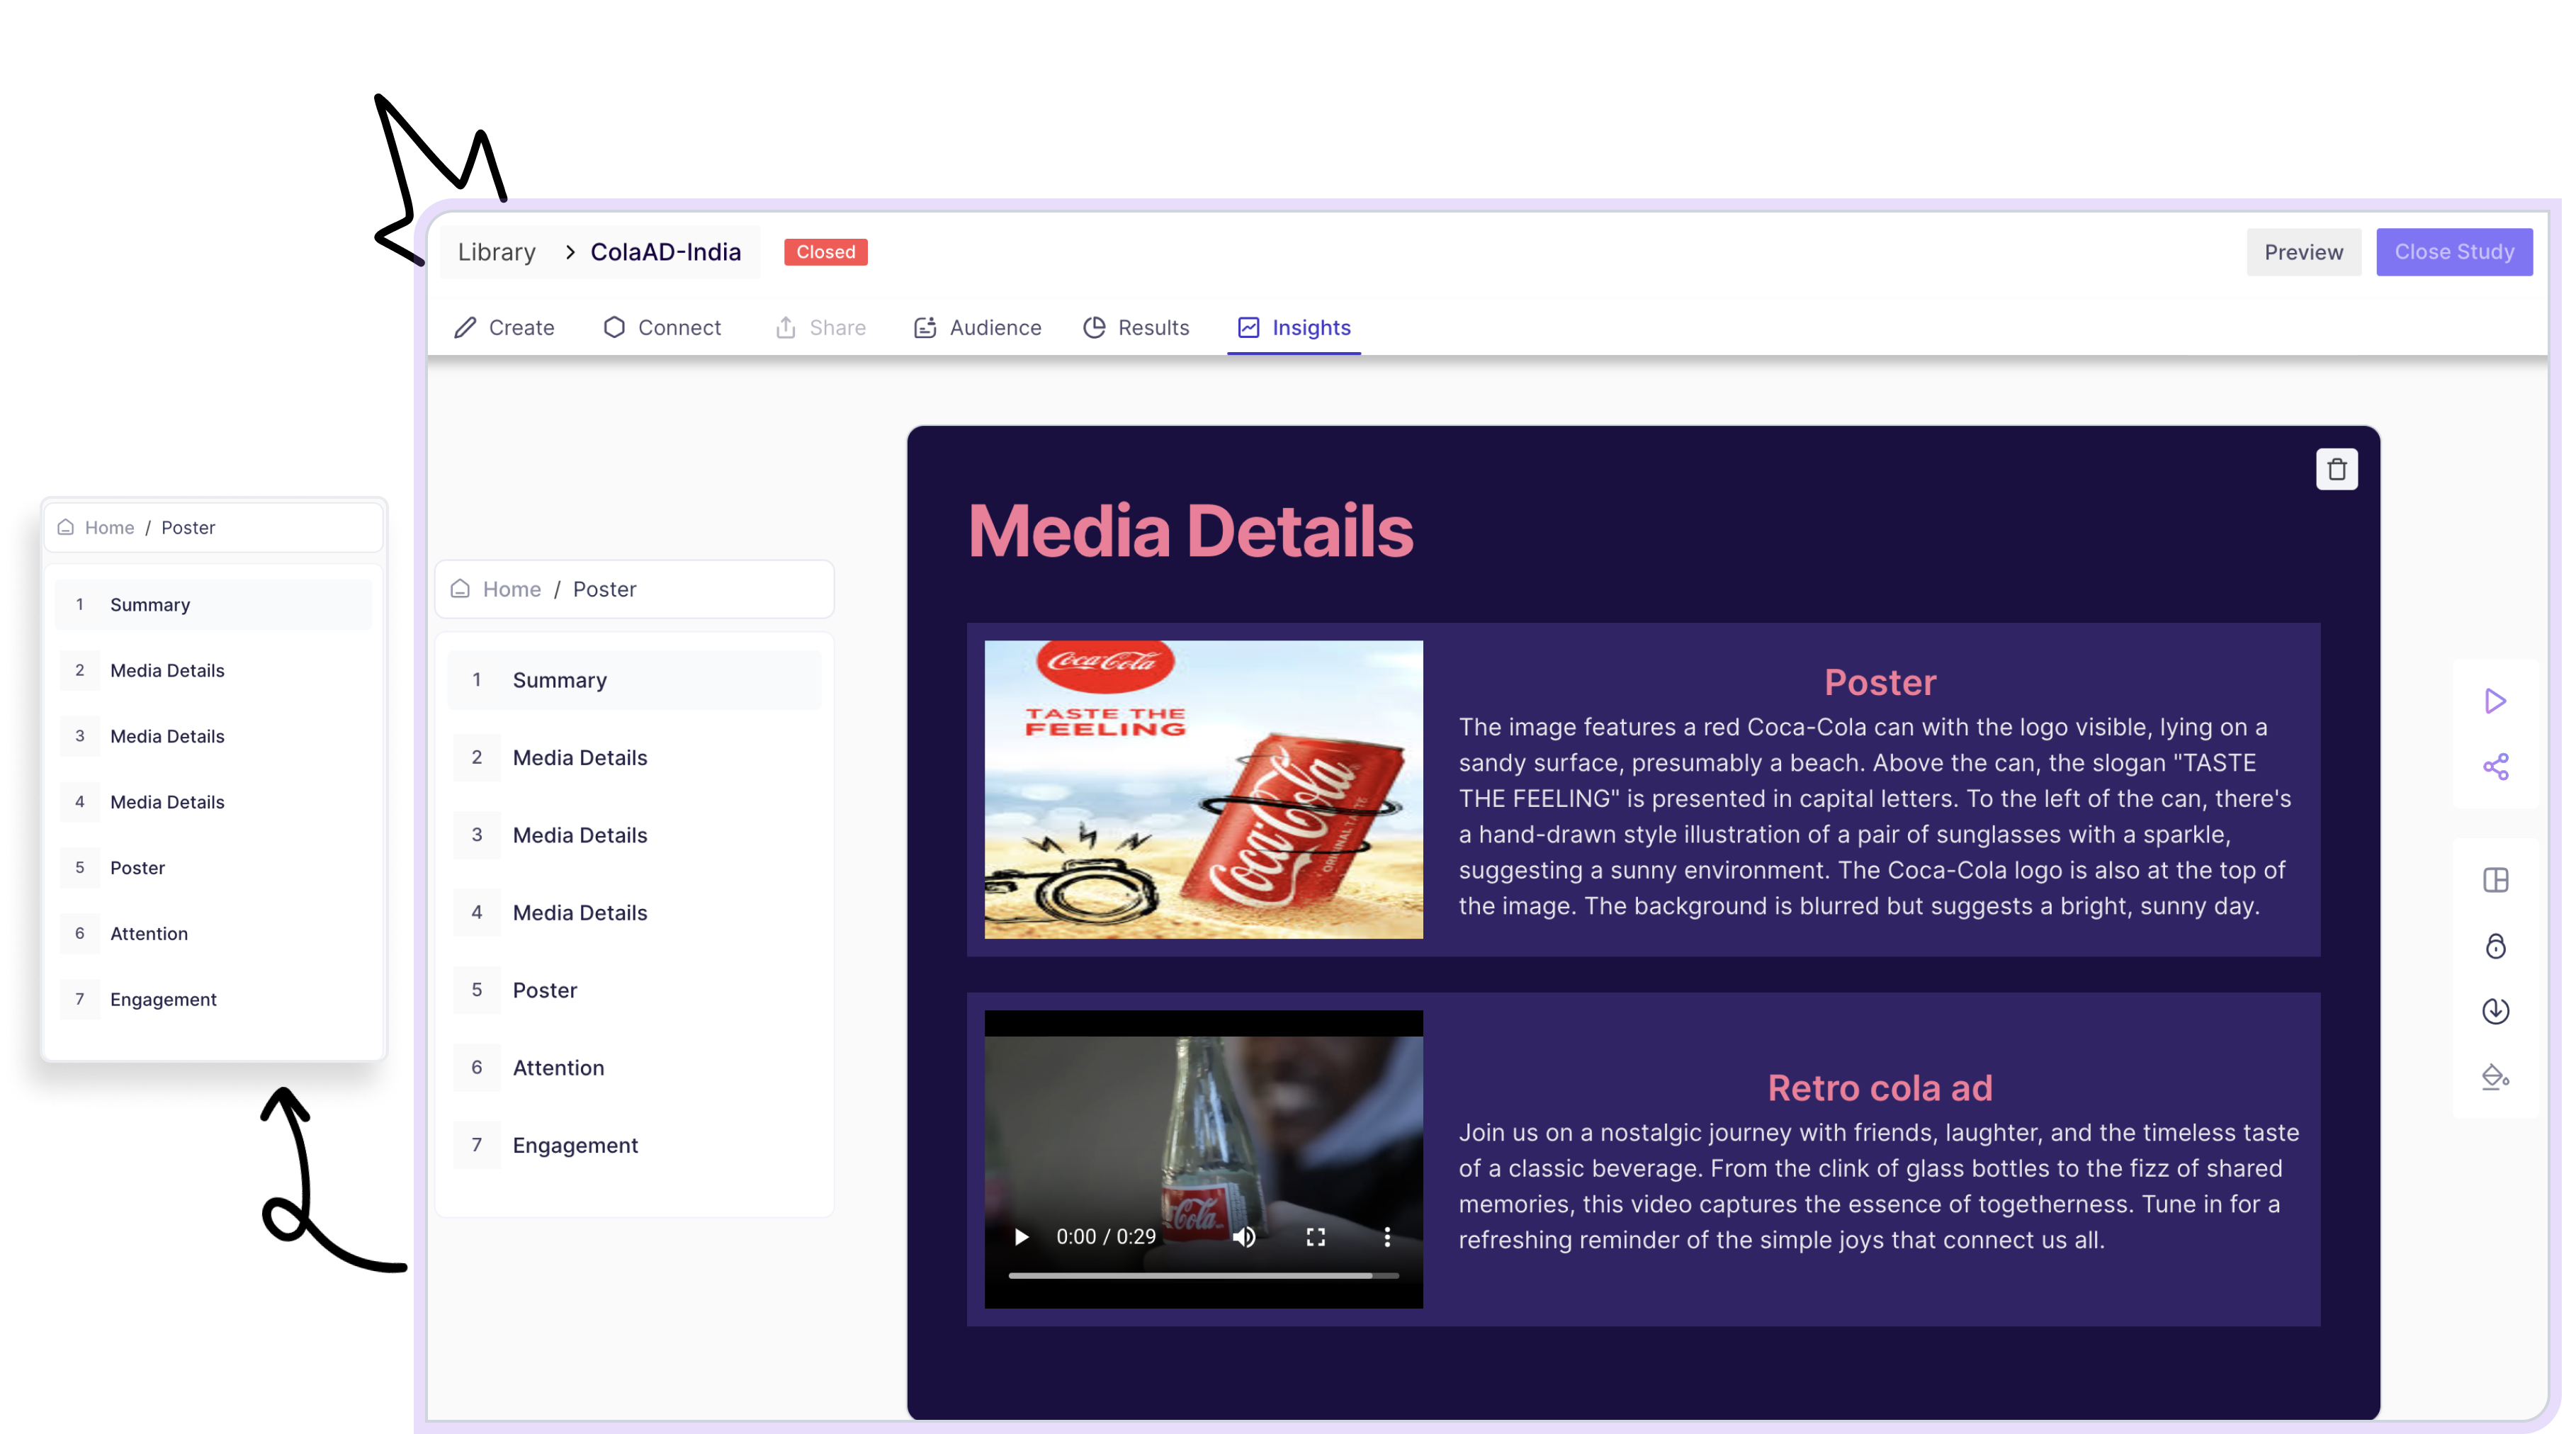Select Summary in floating panel list
Image resolution: width=2576 pixels, height=1434 pixels.
pos(213,604)
